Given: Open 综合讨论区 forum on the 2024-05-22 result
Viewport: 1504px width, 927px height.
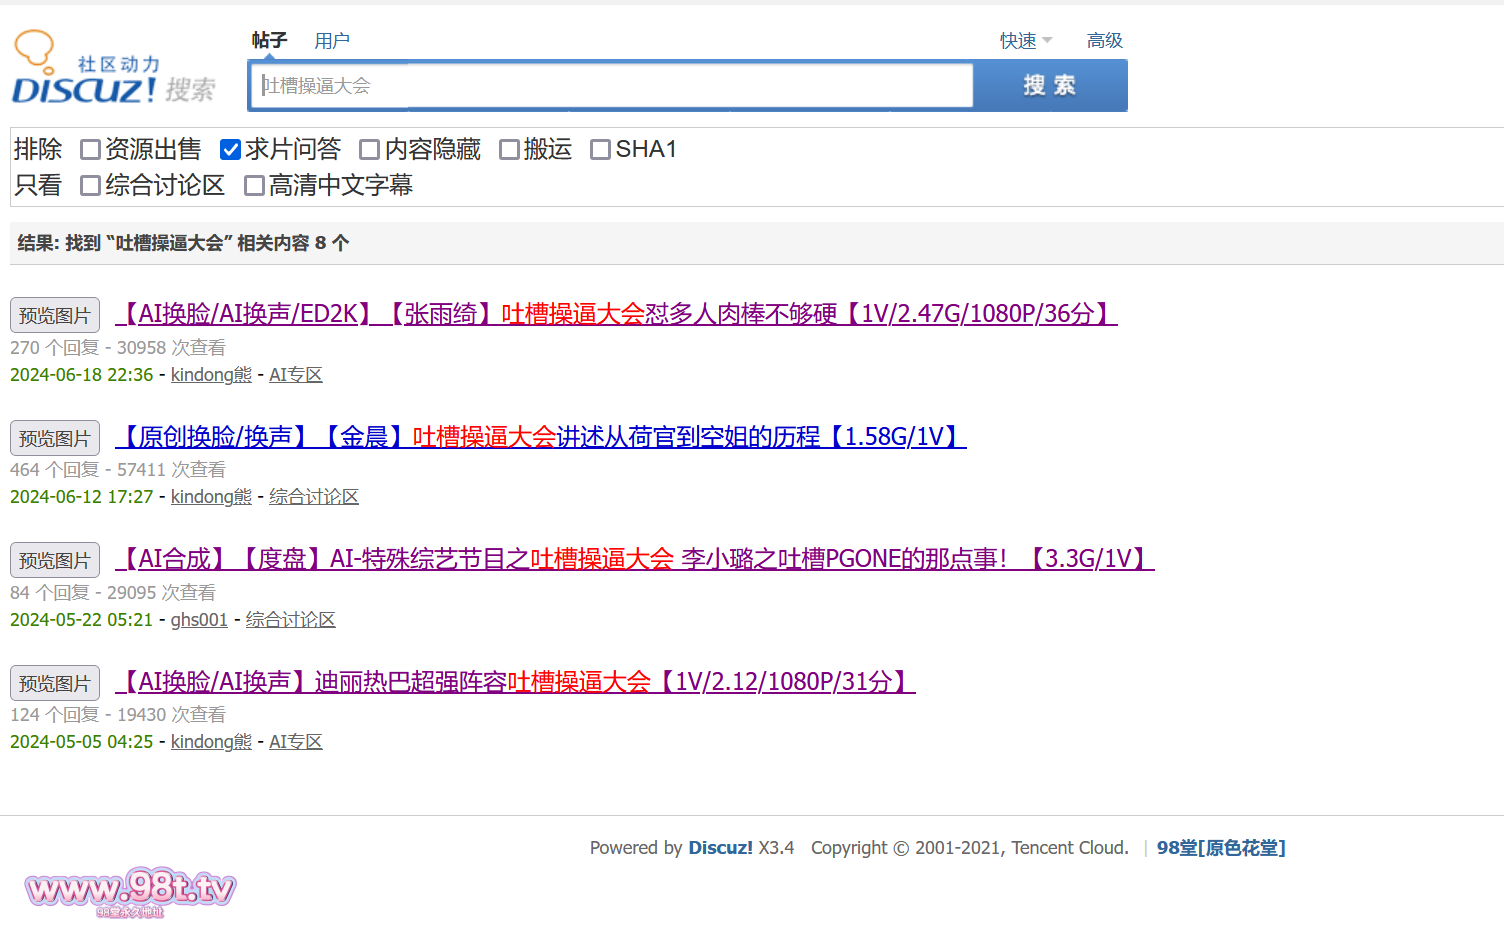Looking at the screenshot, I should pos(291,620).
